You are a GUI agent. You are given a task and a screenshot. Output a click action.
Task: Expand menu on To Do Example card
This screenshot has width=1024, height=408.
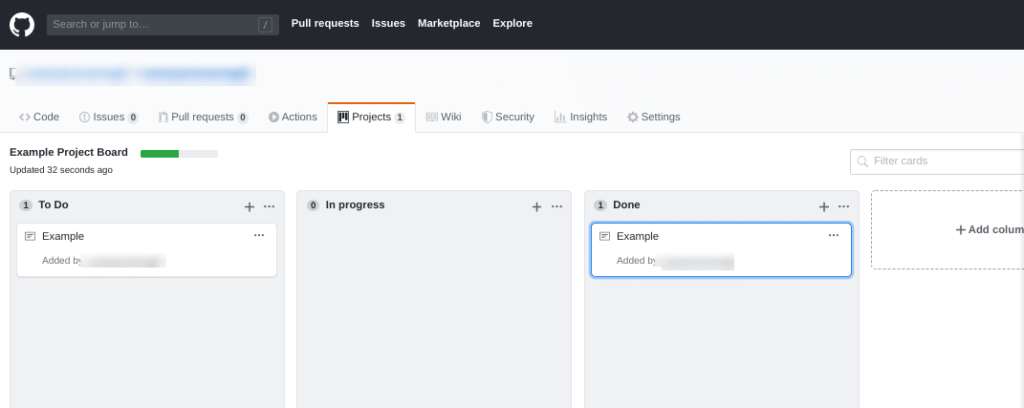259,235
